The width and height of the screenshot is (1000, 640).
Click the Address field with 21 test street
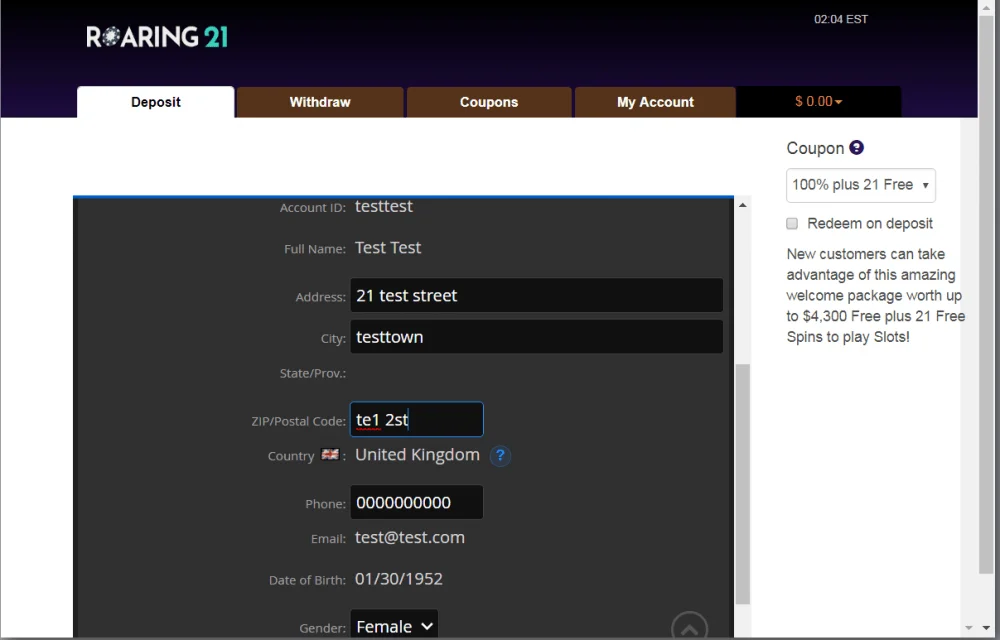[x=536, y=295]
